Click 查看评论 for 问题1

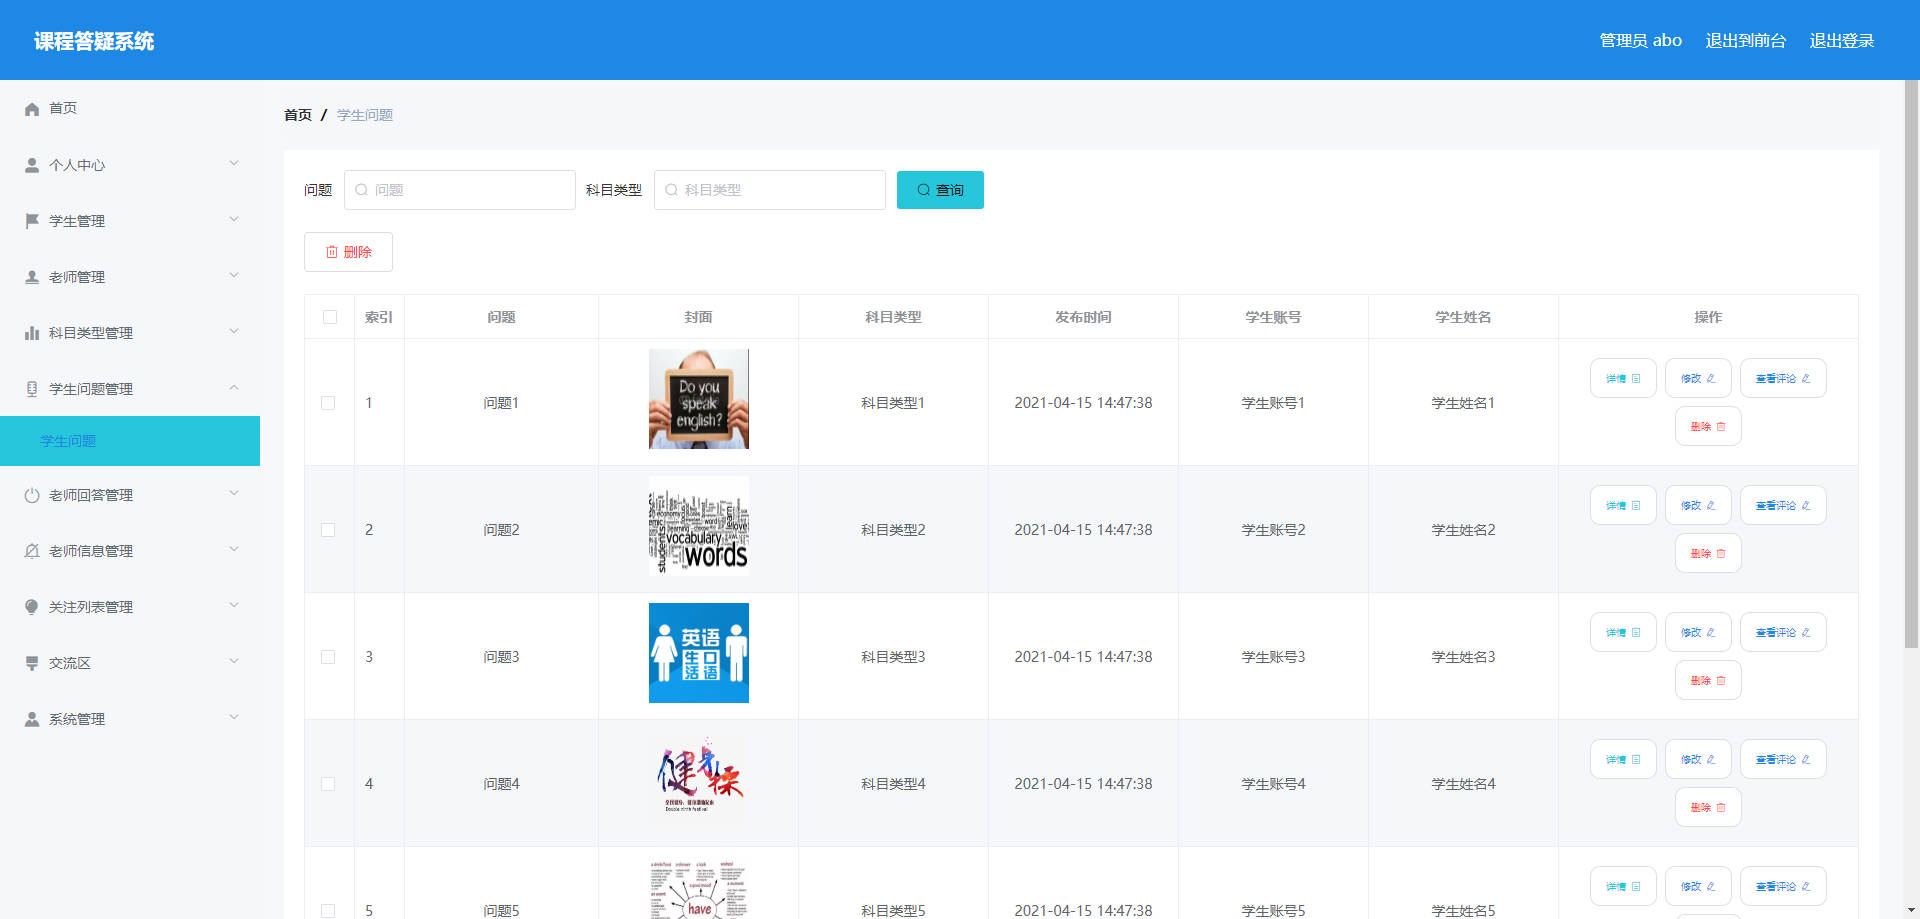click(x=1783, y=378)
